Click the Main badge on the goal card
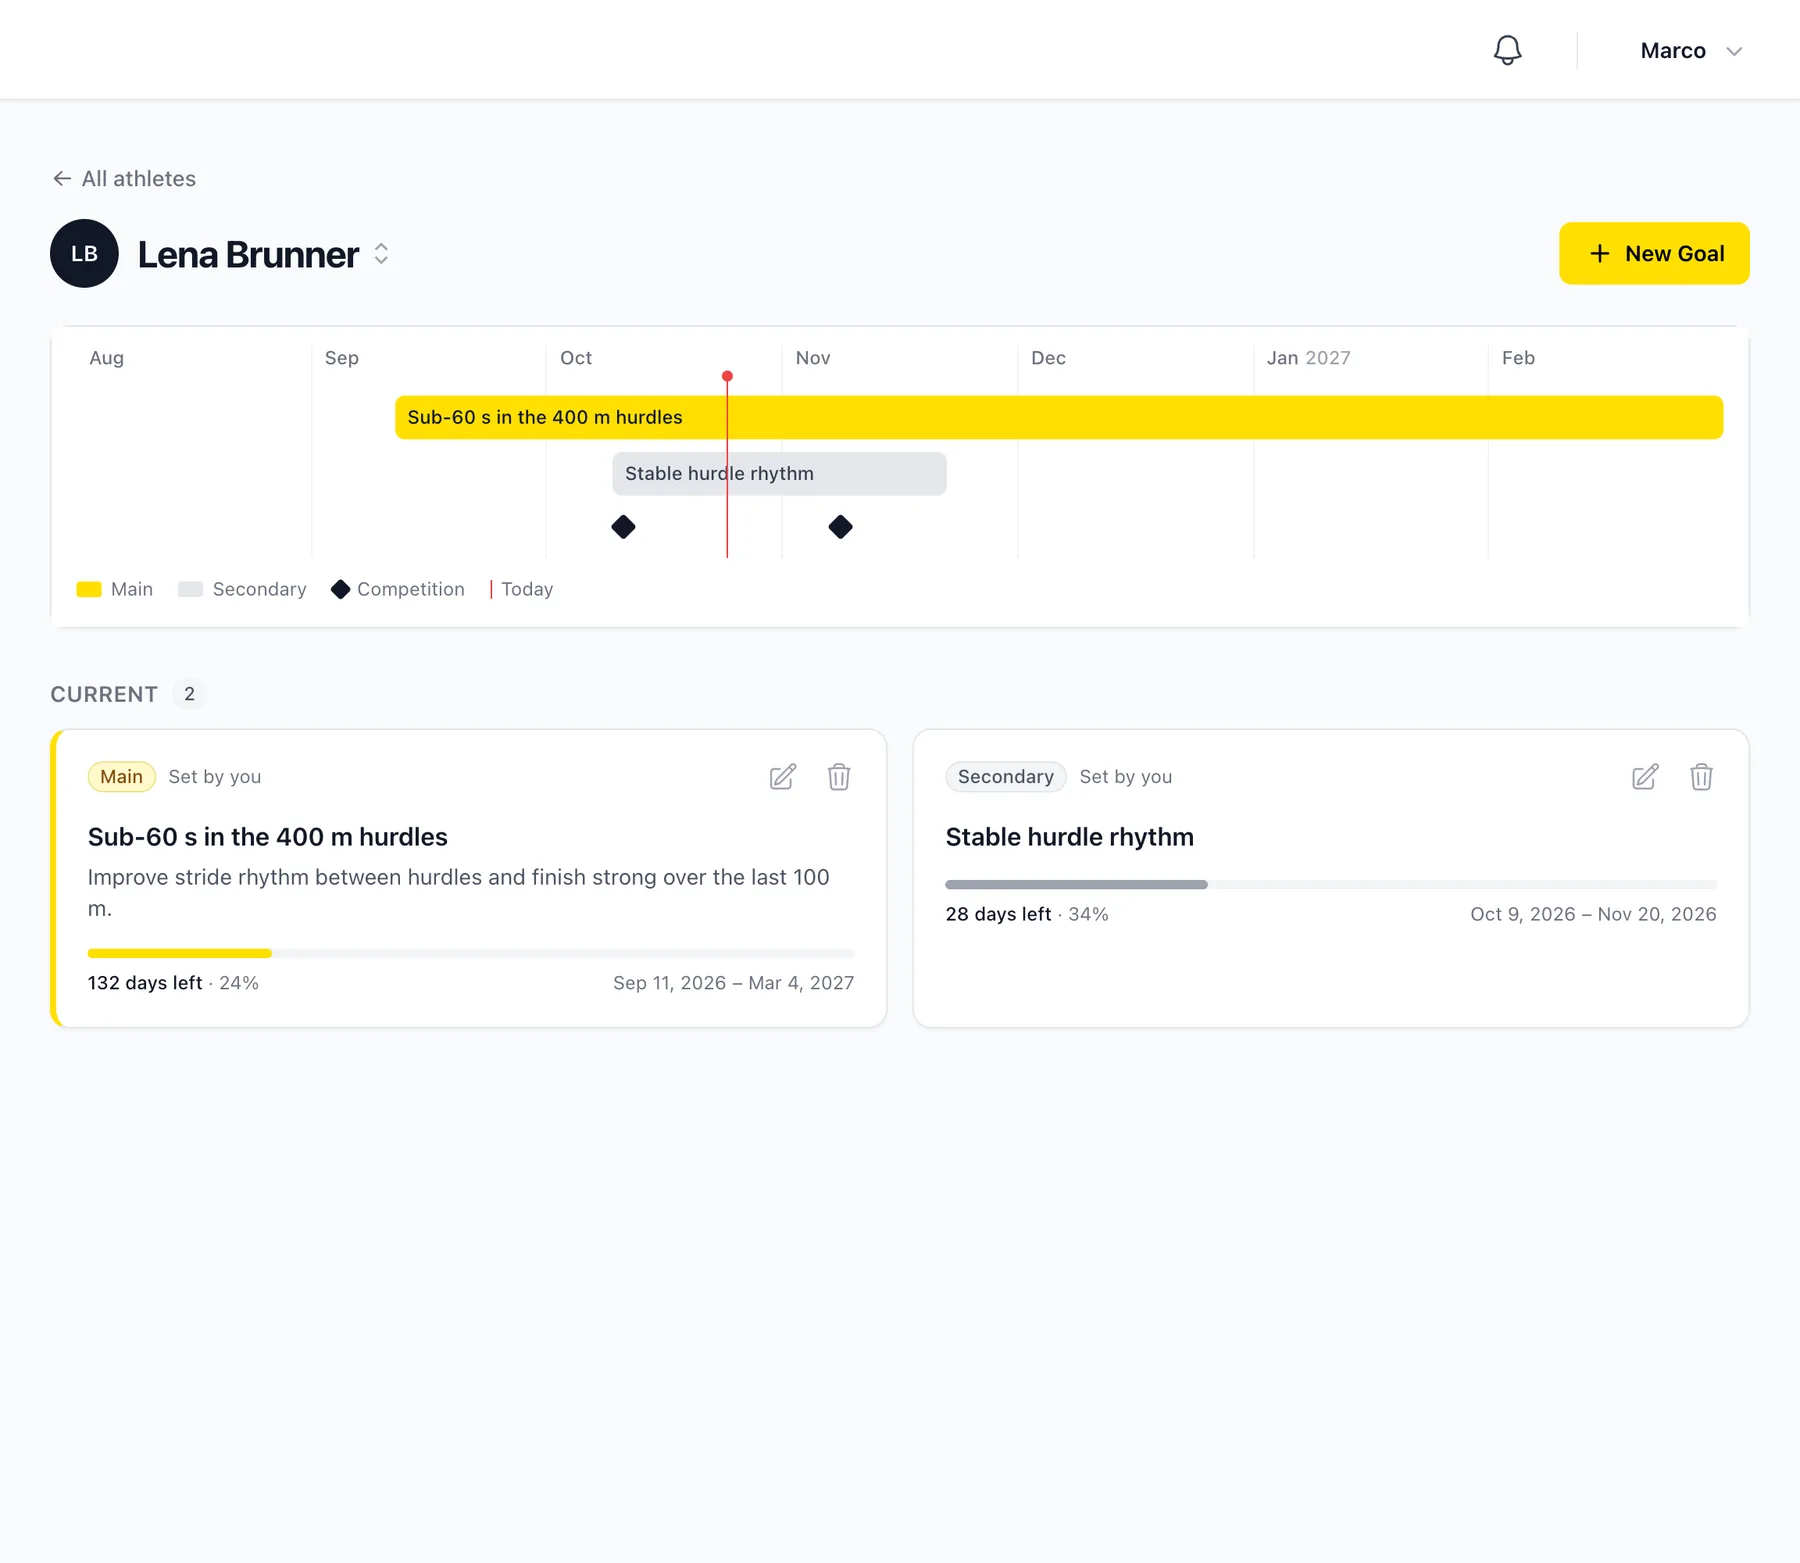Viewport: 1800px width, 1563px height. tap(122, 777)
